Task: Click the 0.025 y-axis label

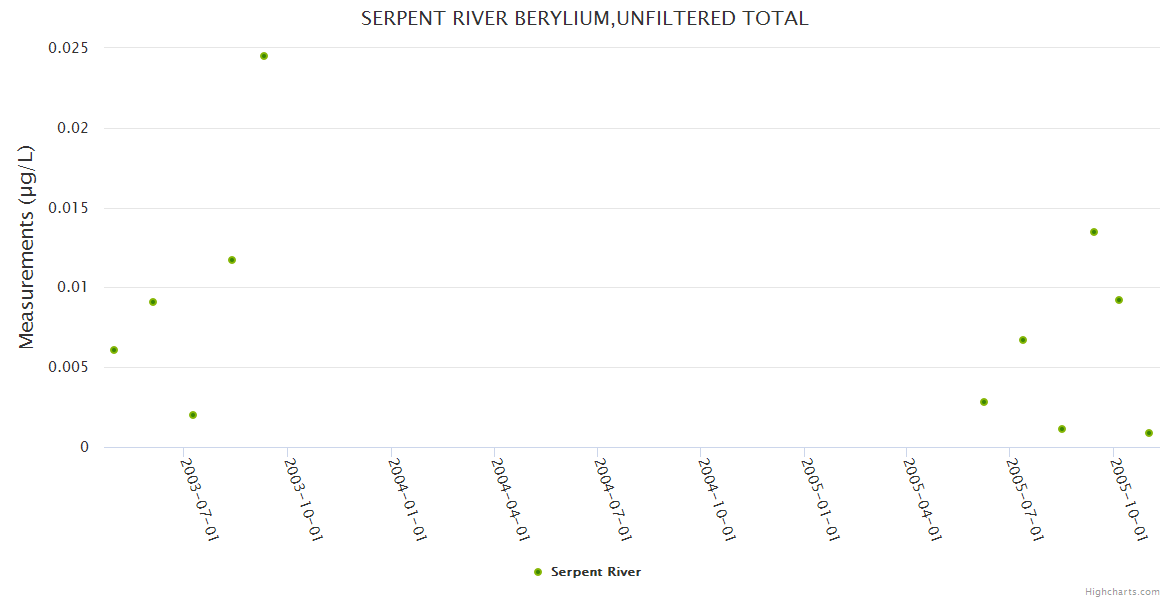Action: click(x=68, y=48)
